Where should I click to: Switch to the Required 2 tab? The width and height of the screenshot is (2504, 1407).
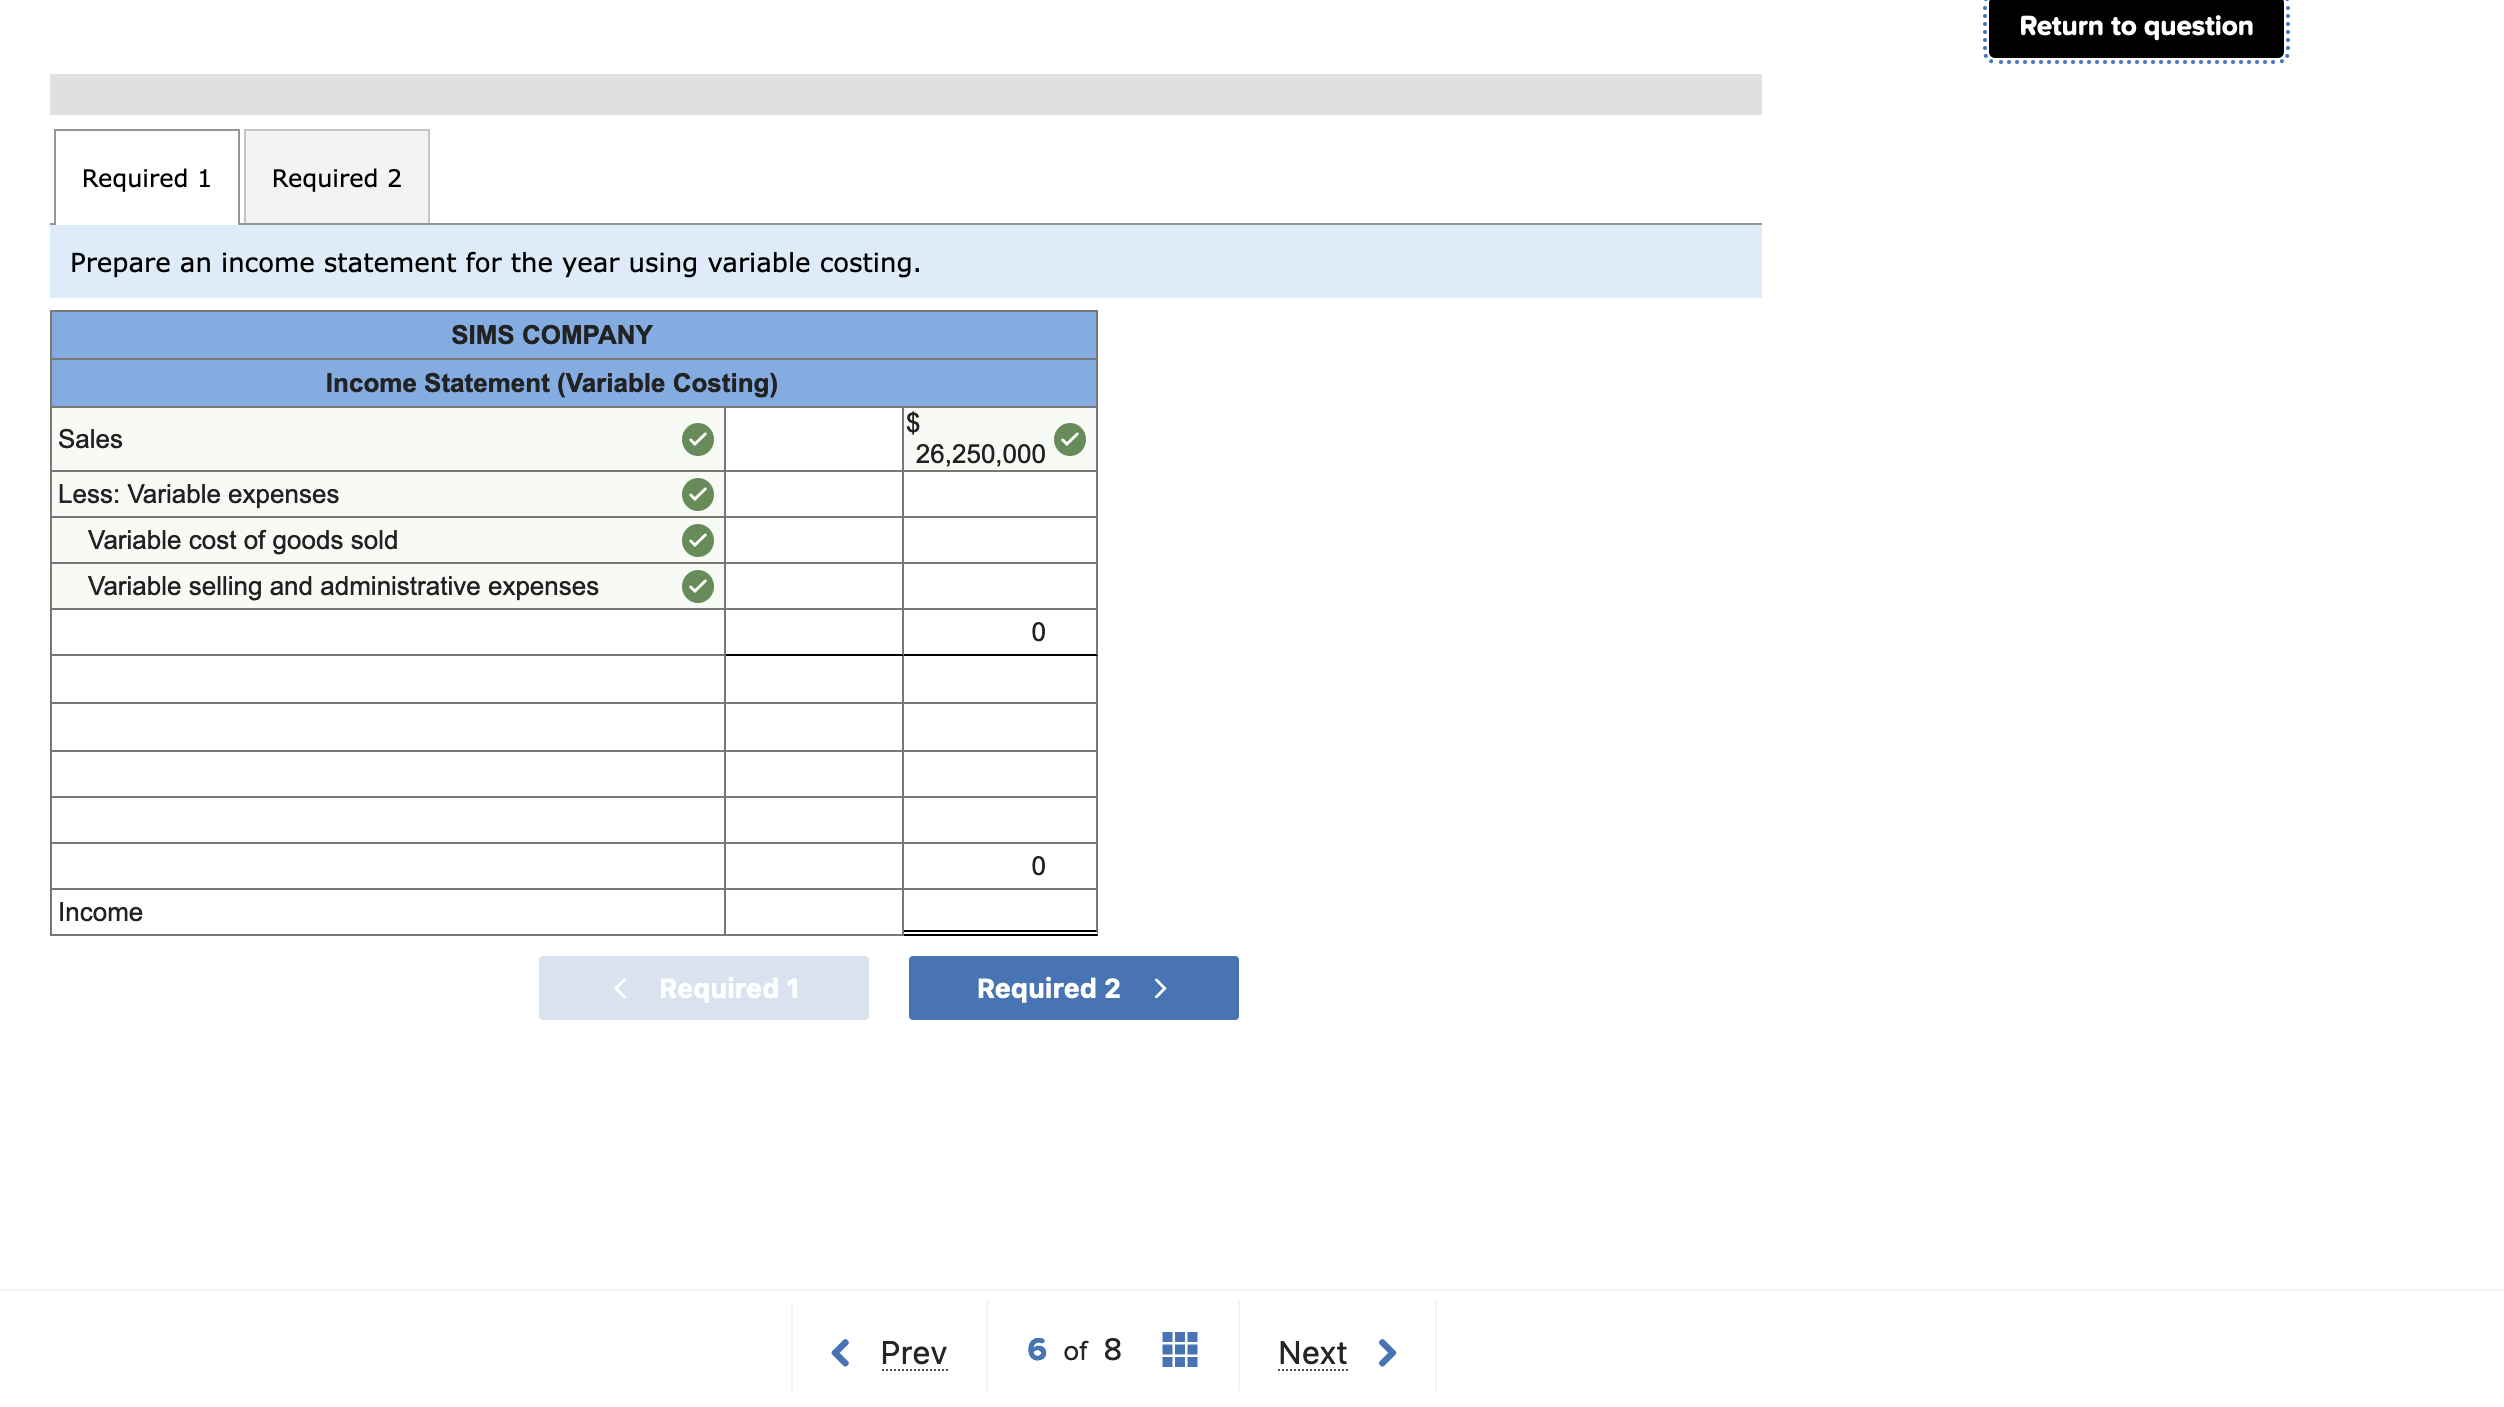(x=336, y=178)
